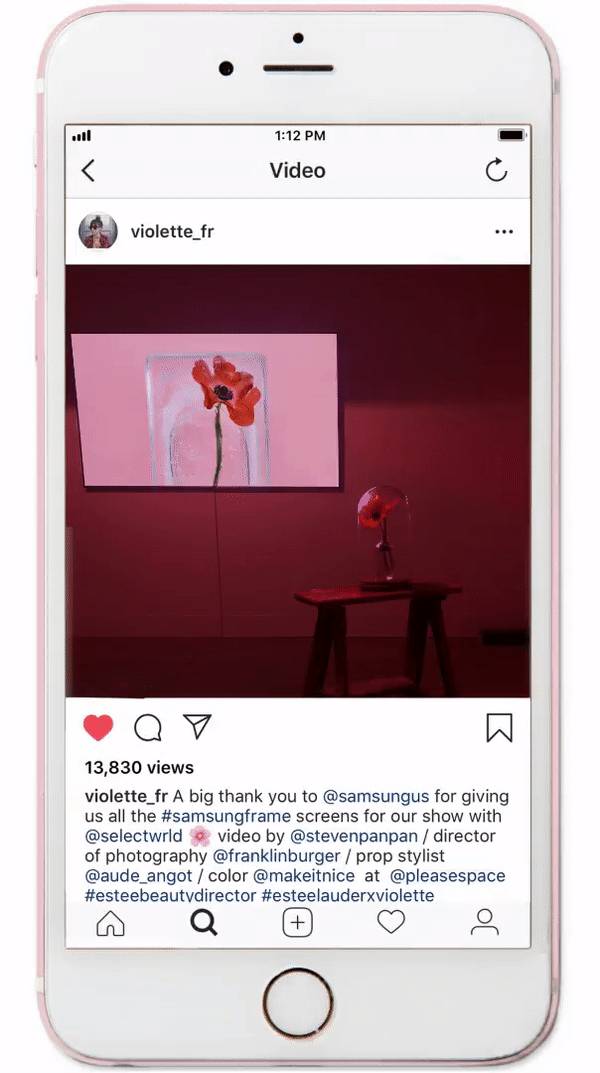Screen dimensions: 600x1073
Task: Open the @samsungus mention link
Action: (x=376, y=797)
